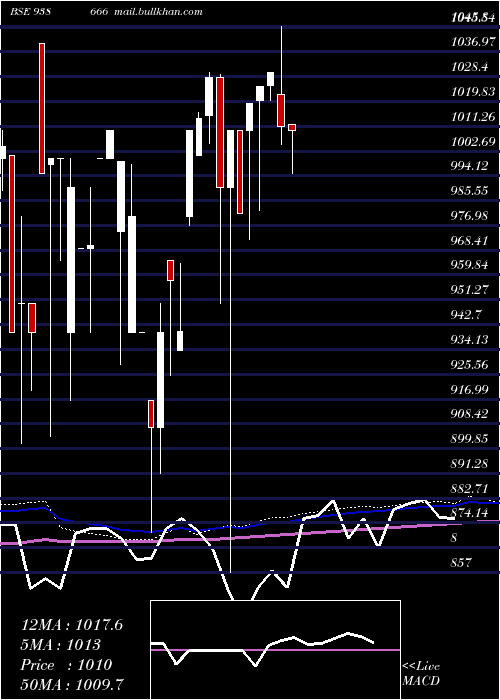Click the 916.99 price axis label

coord(469,390)
